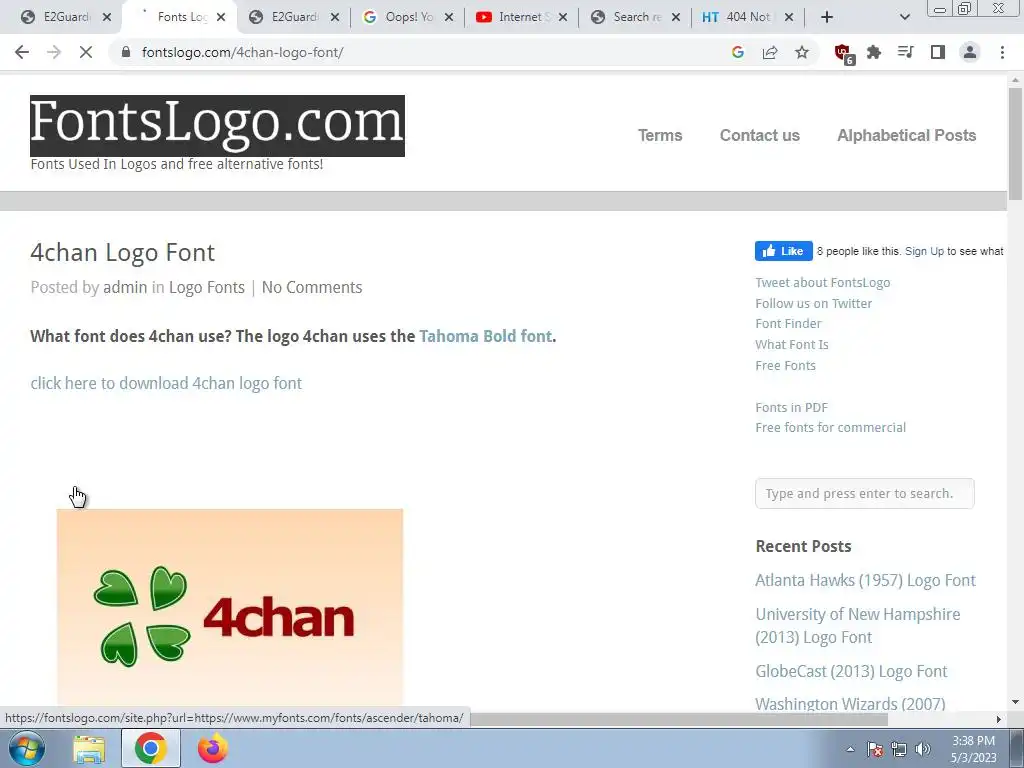Image resolution: width=1024 pixels, height=768 pixels.
Task: Open Chrome three-dot menu
Action: tap(1002, 52)
